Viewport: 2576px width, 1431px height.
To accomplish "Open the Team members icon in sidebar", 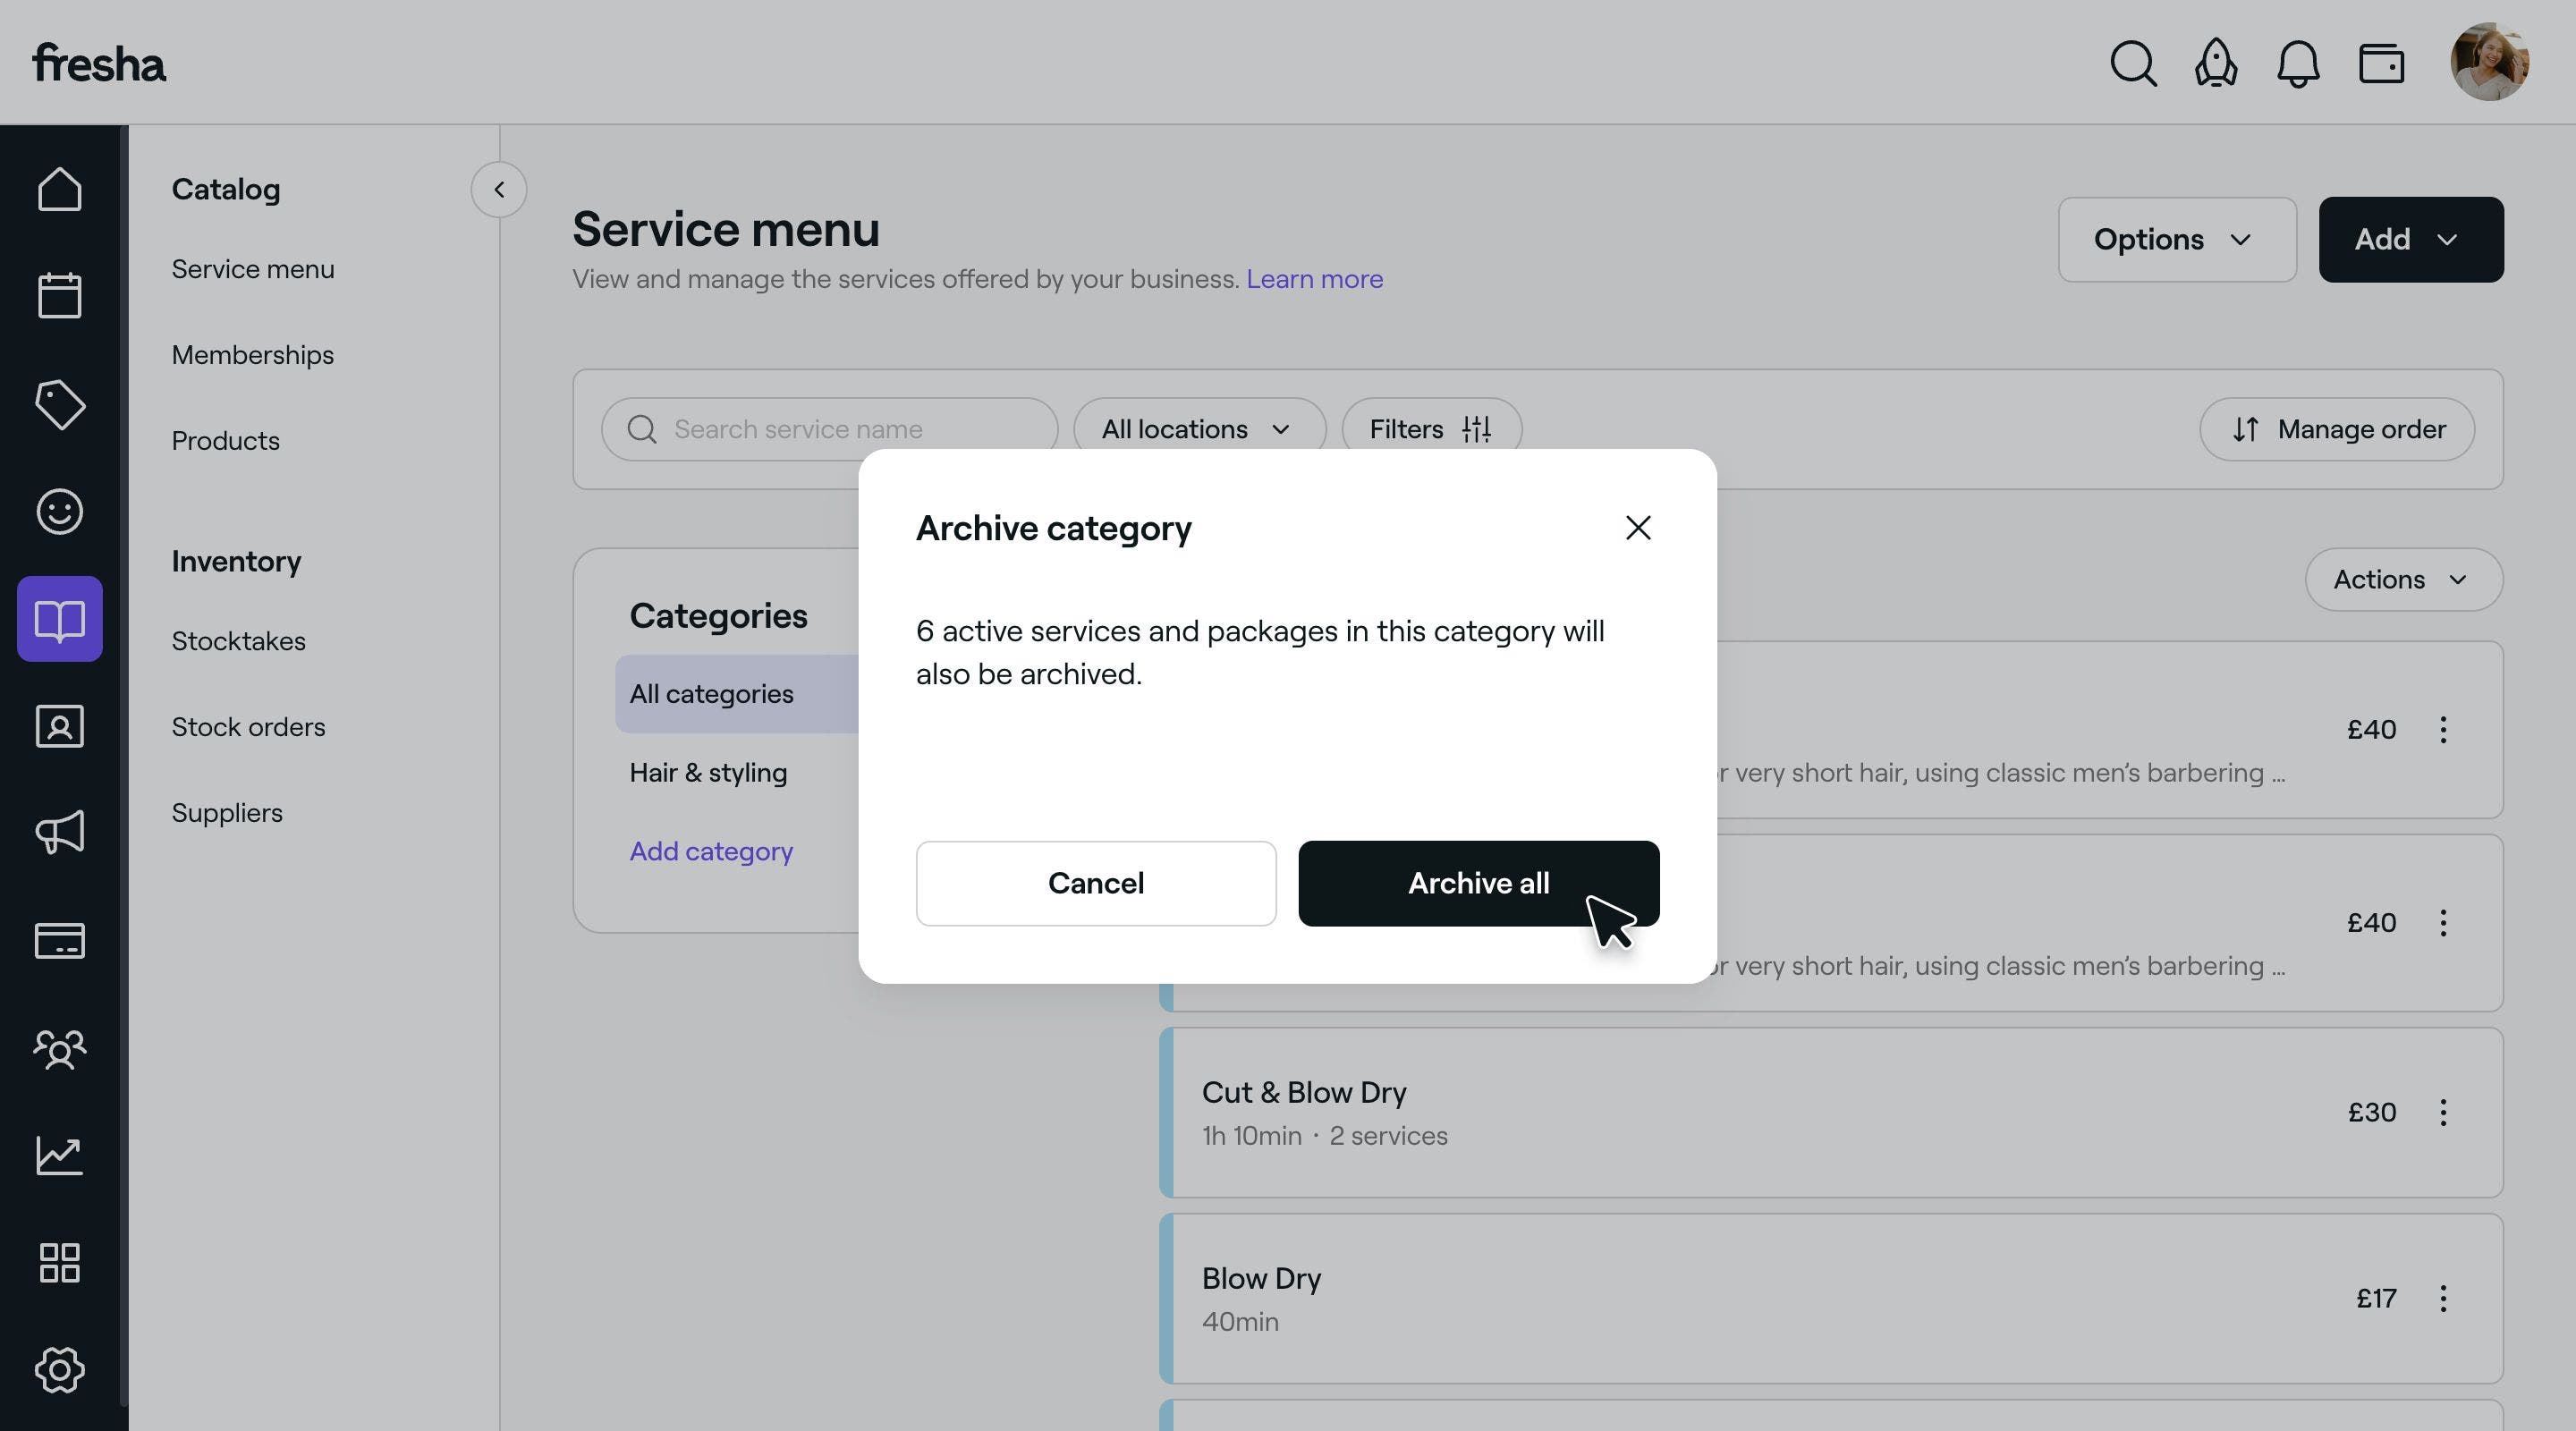I will (60, 1049).
